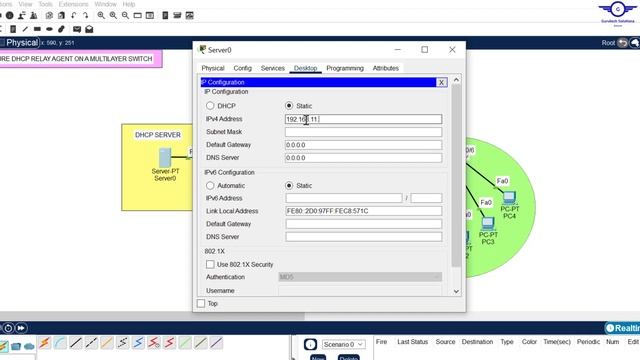Viewport: 640px width, 360px height.
Task: Check the Top checkbox
Action: tap(201, 304)
